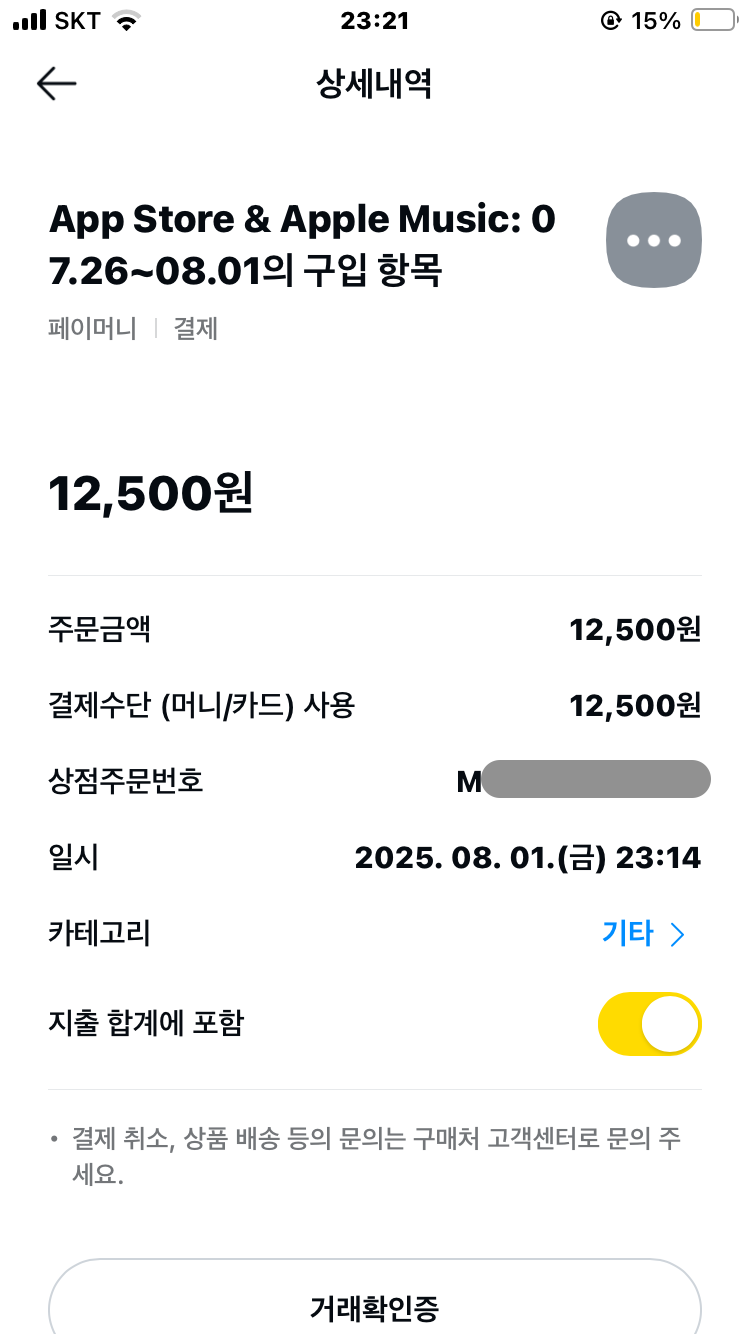Tap the back arrow icon
The image size is (750, 1334).
pyautogui.click(x=57, y=84)
